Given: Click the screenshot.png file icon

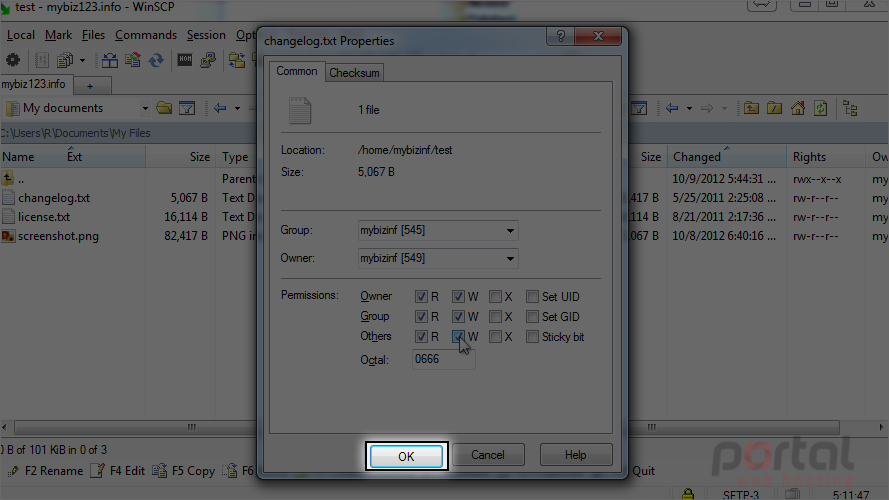Looking at the screenshot, I should point(8,236).
